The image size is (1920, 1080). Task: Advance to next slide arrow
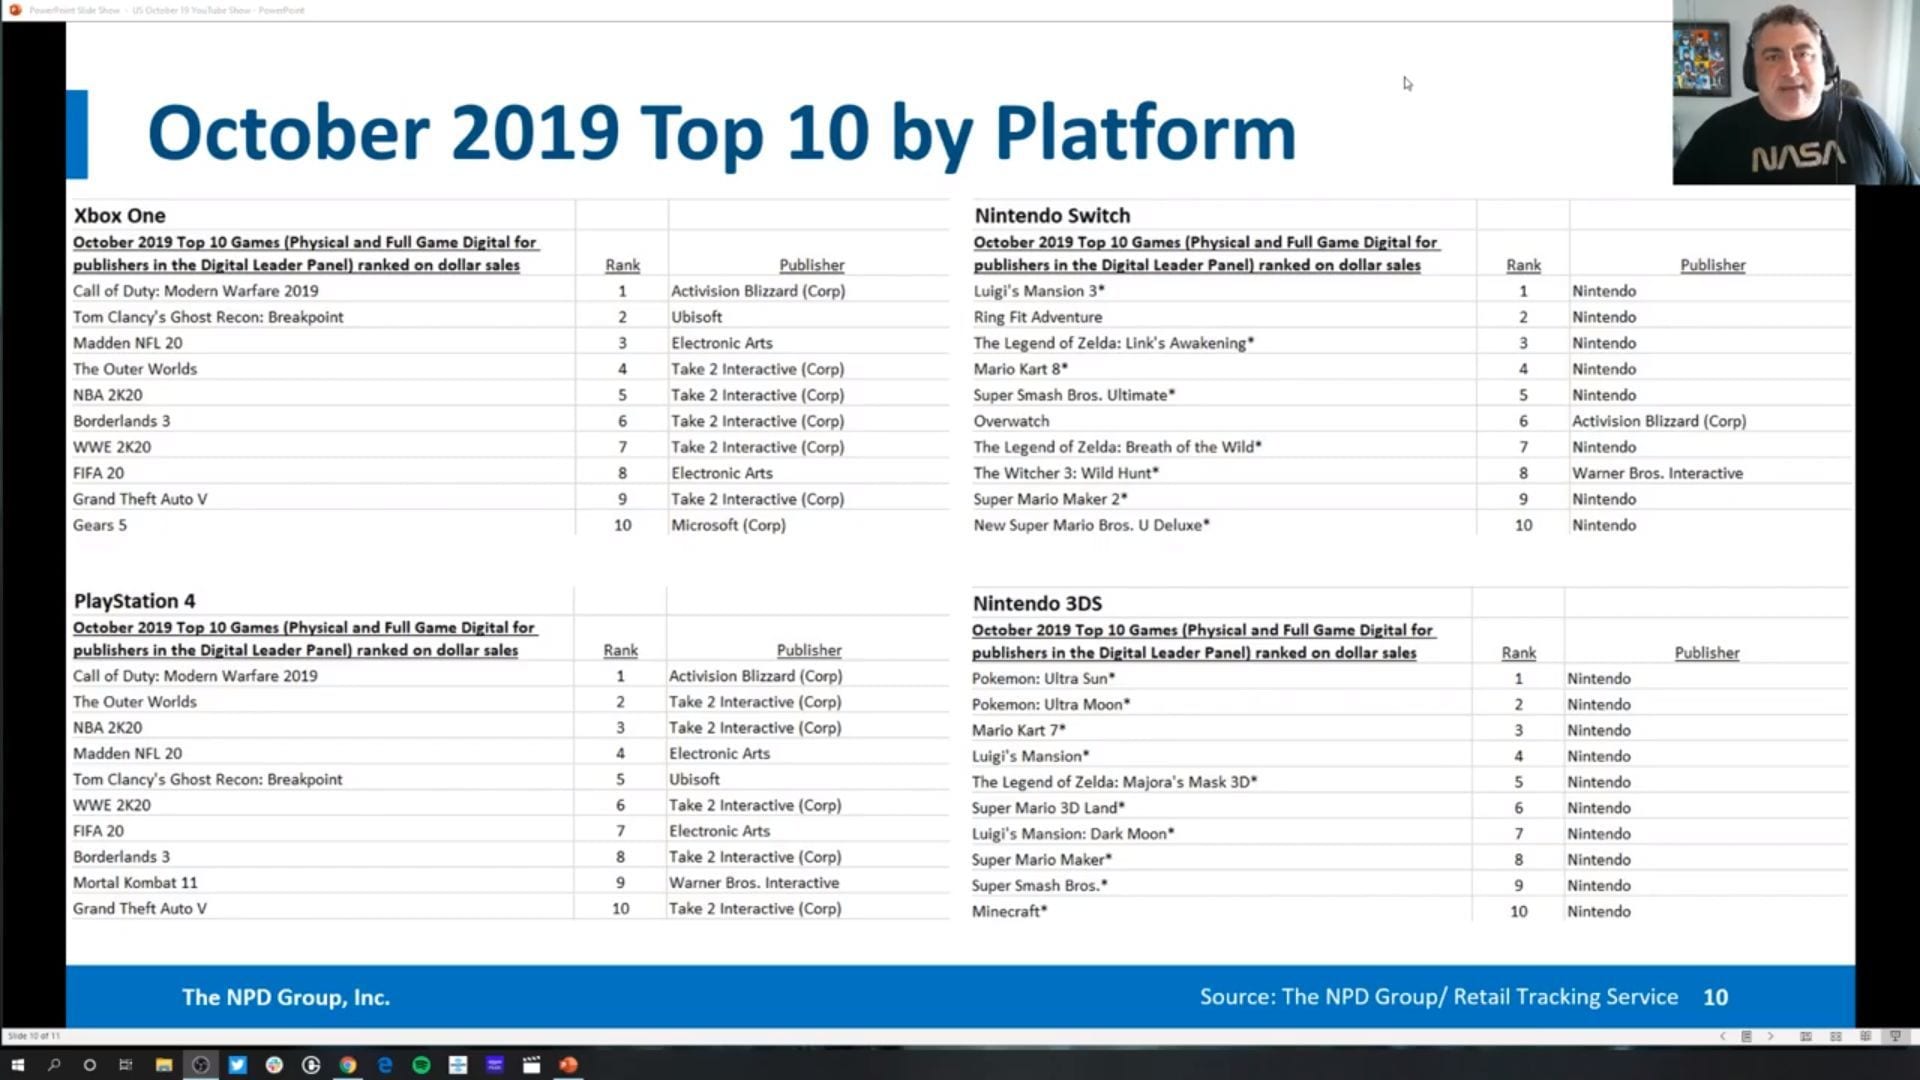[1770, 1036]
